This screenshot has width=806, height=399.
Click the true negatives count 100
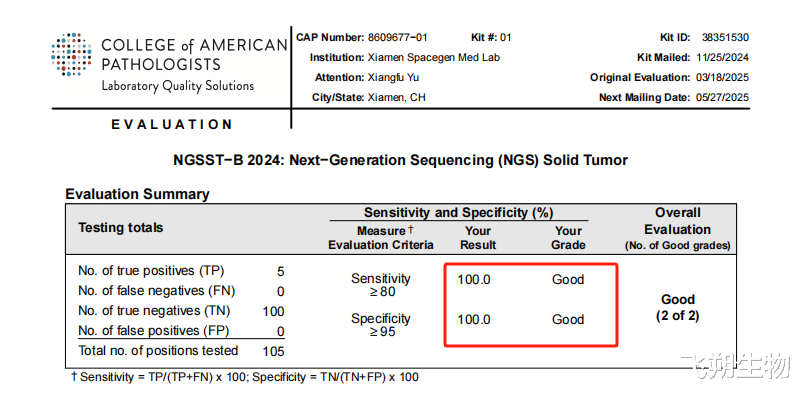[273, 312]
